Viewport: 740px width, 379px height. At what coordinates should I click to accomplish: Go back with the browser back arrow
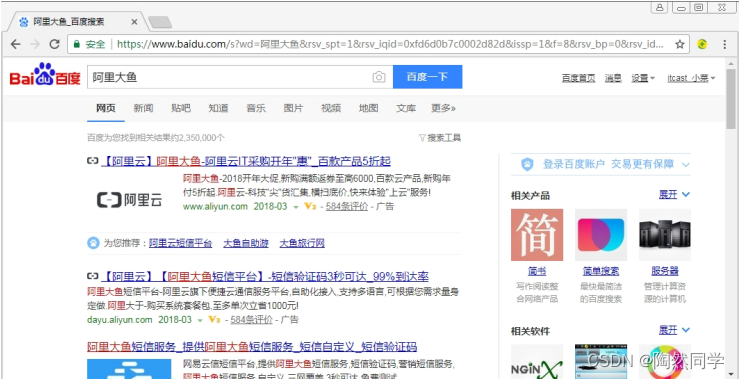16,44
